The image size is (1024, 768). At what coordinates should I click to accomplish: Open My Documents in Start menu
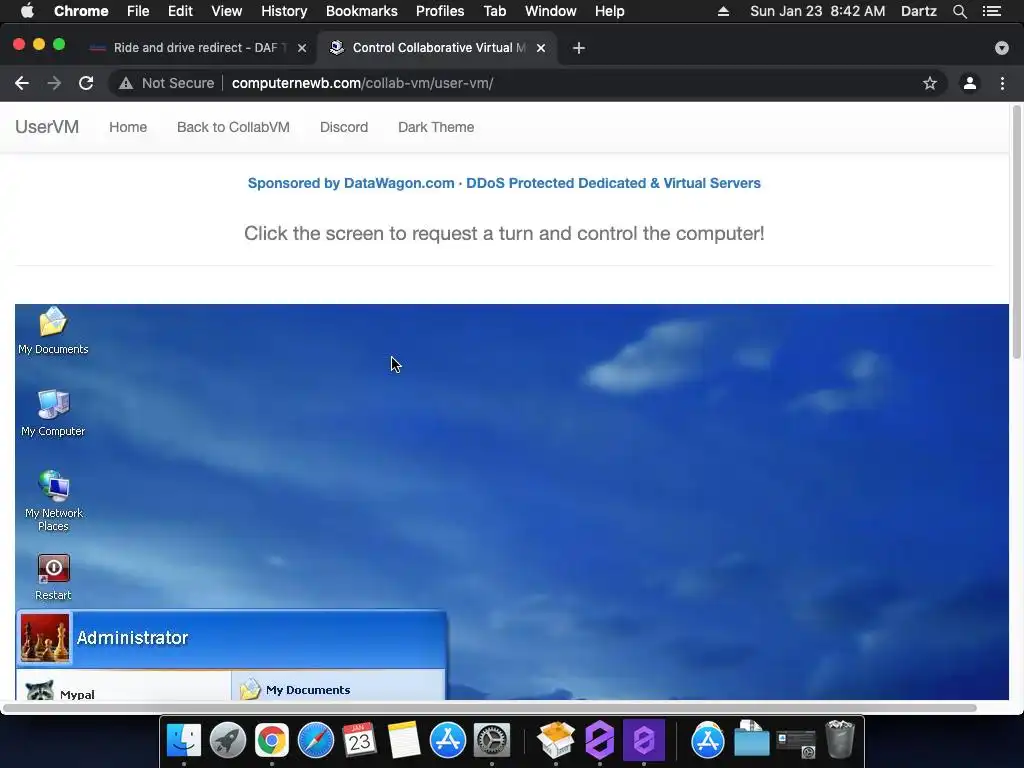(295, 690)
